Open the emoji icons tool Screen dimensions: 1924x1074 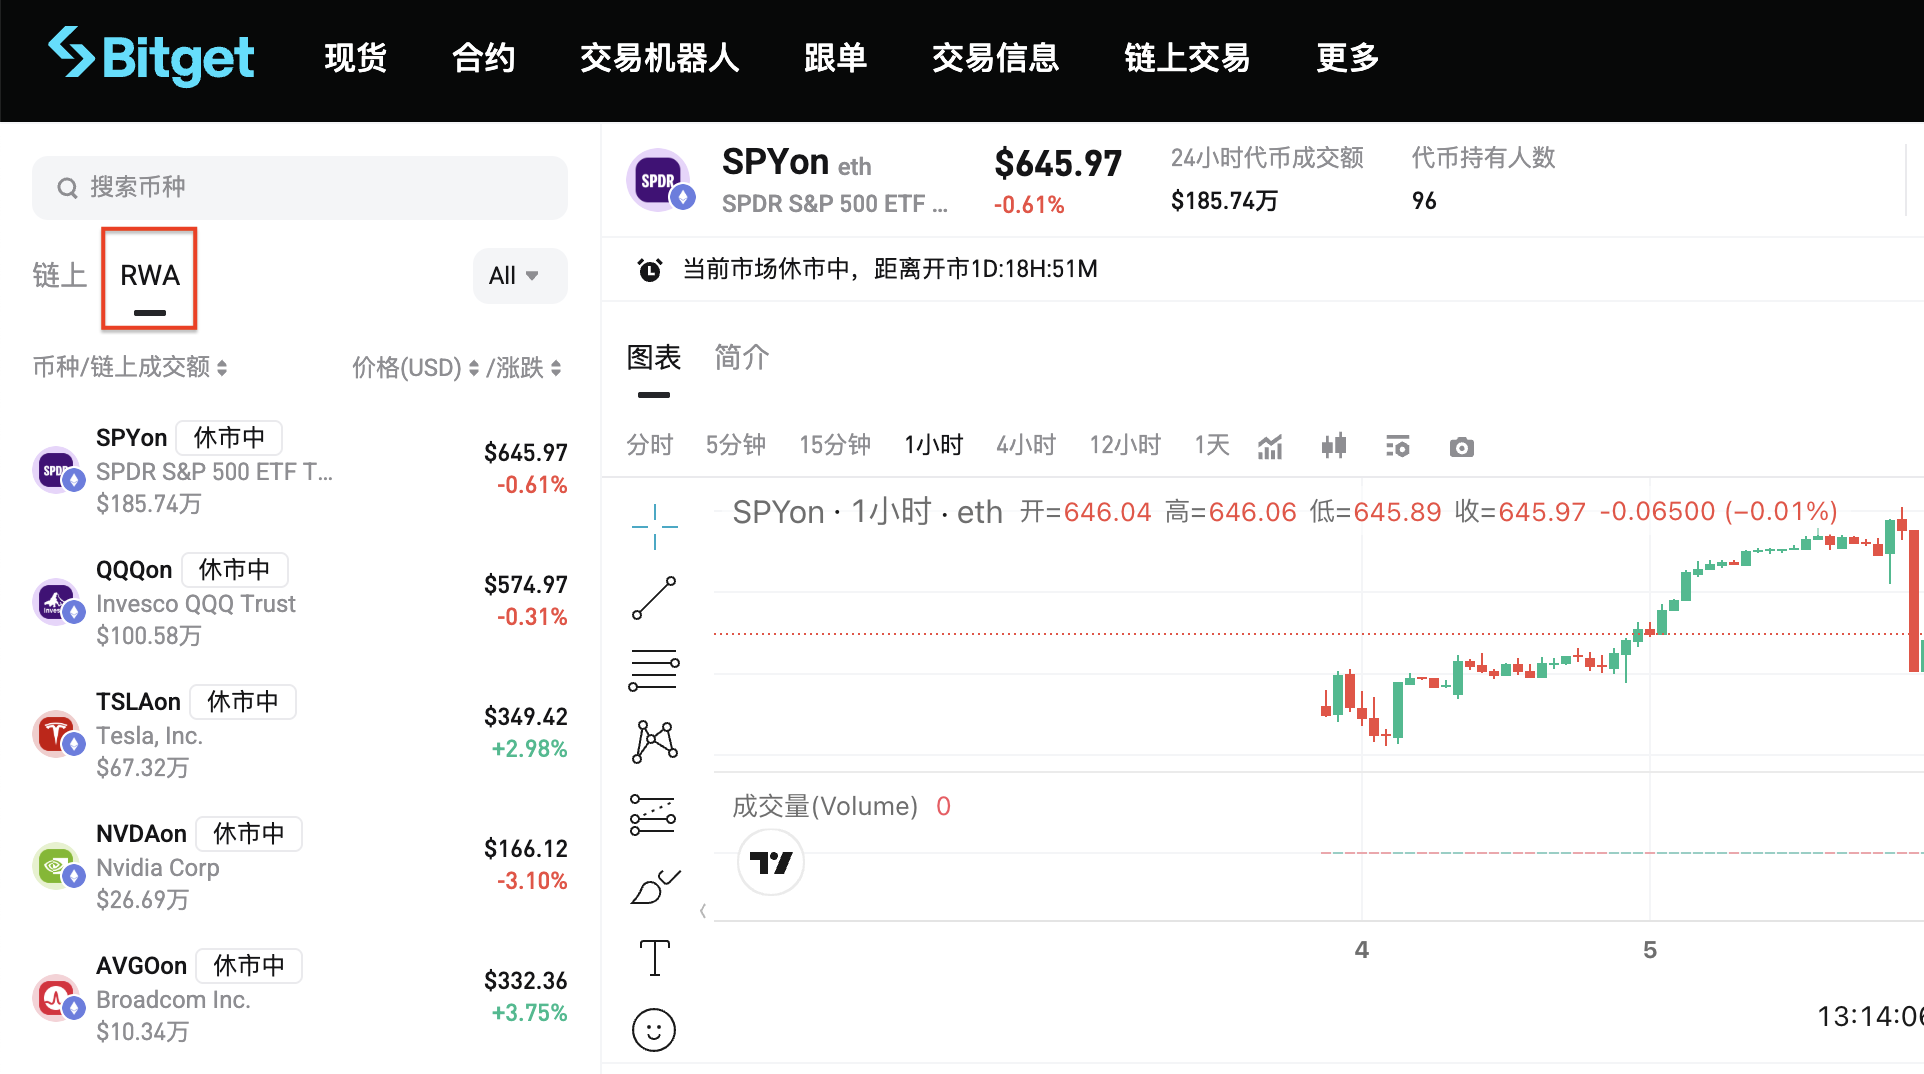[x=654, y=1030]
